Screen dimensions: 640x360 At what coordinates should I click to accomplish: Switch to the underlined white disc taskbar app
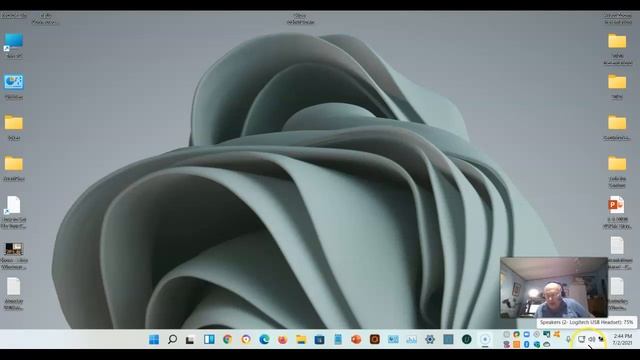[485, 339]
